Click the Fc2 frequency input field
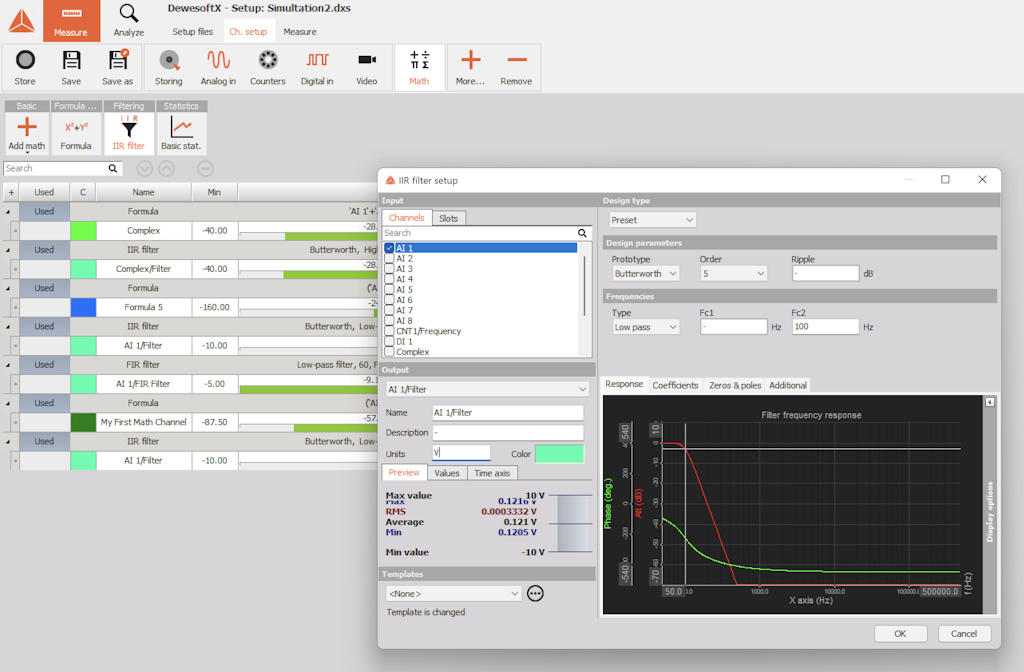1024x672 pixels. click(x=825, y=327)
